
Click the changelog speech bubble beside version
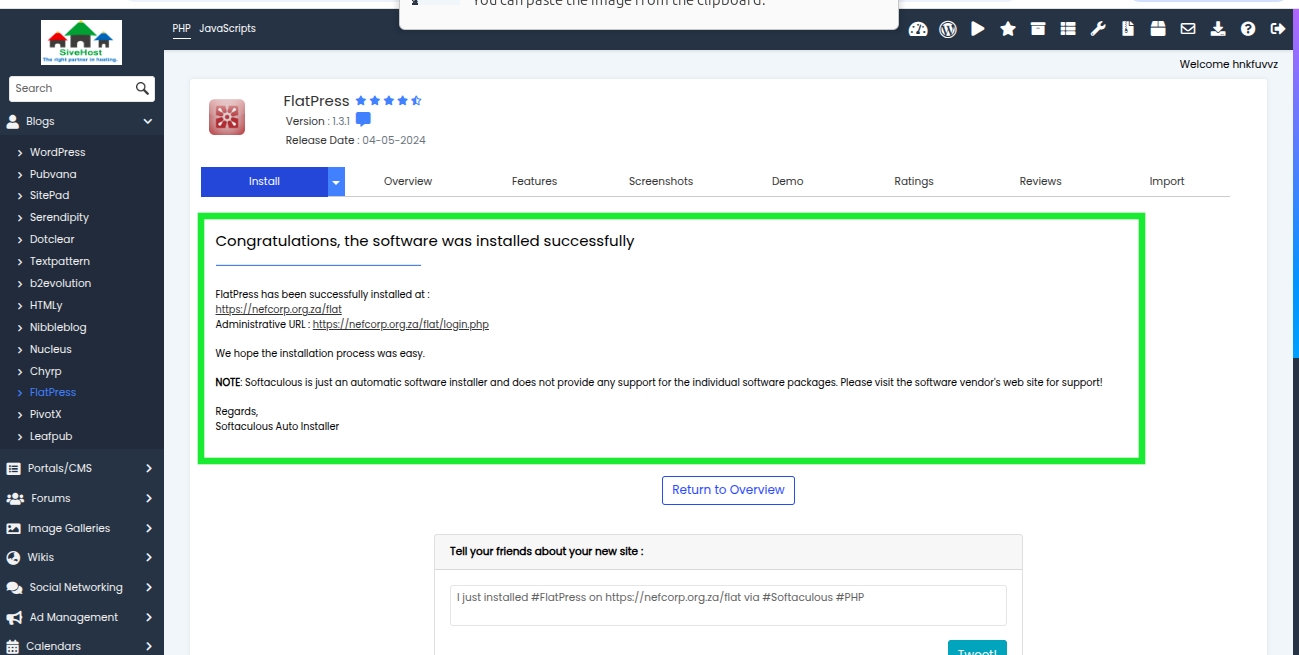tap(363, 120)
